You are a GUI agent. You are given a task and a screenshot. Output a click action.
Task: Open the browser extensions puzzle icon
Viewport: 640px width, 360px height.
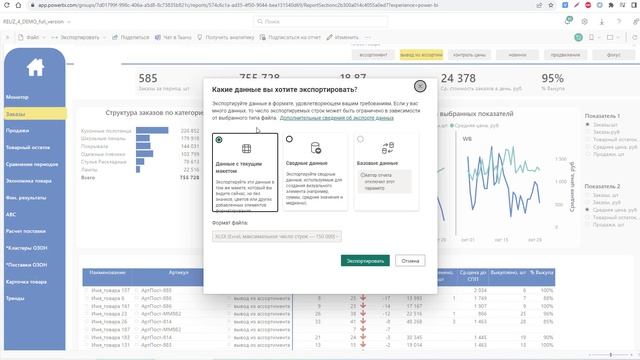pos(611,5)
